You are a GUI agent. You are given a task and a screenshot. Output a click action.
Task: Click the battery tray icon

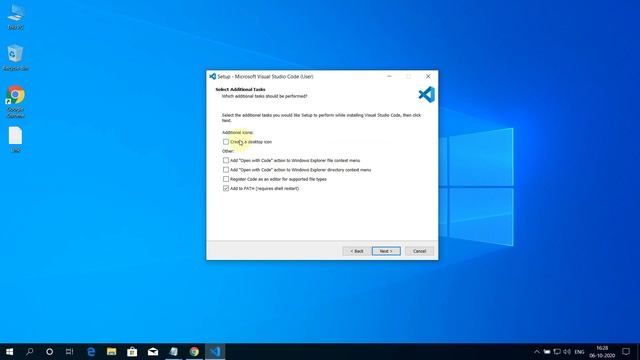point(547,351)
